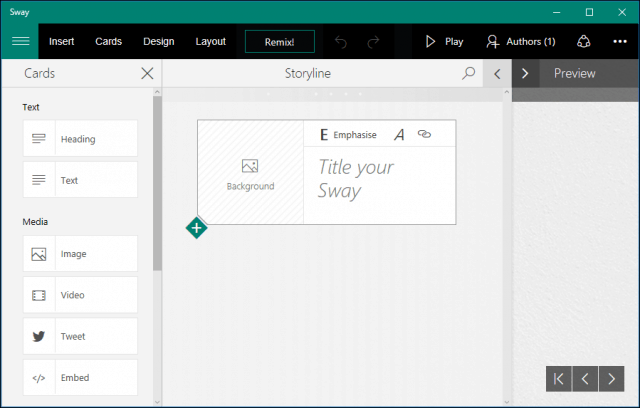Open the Insert menu

[62, 42]
